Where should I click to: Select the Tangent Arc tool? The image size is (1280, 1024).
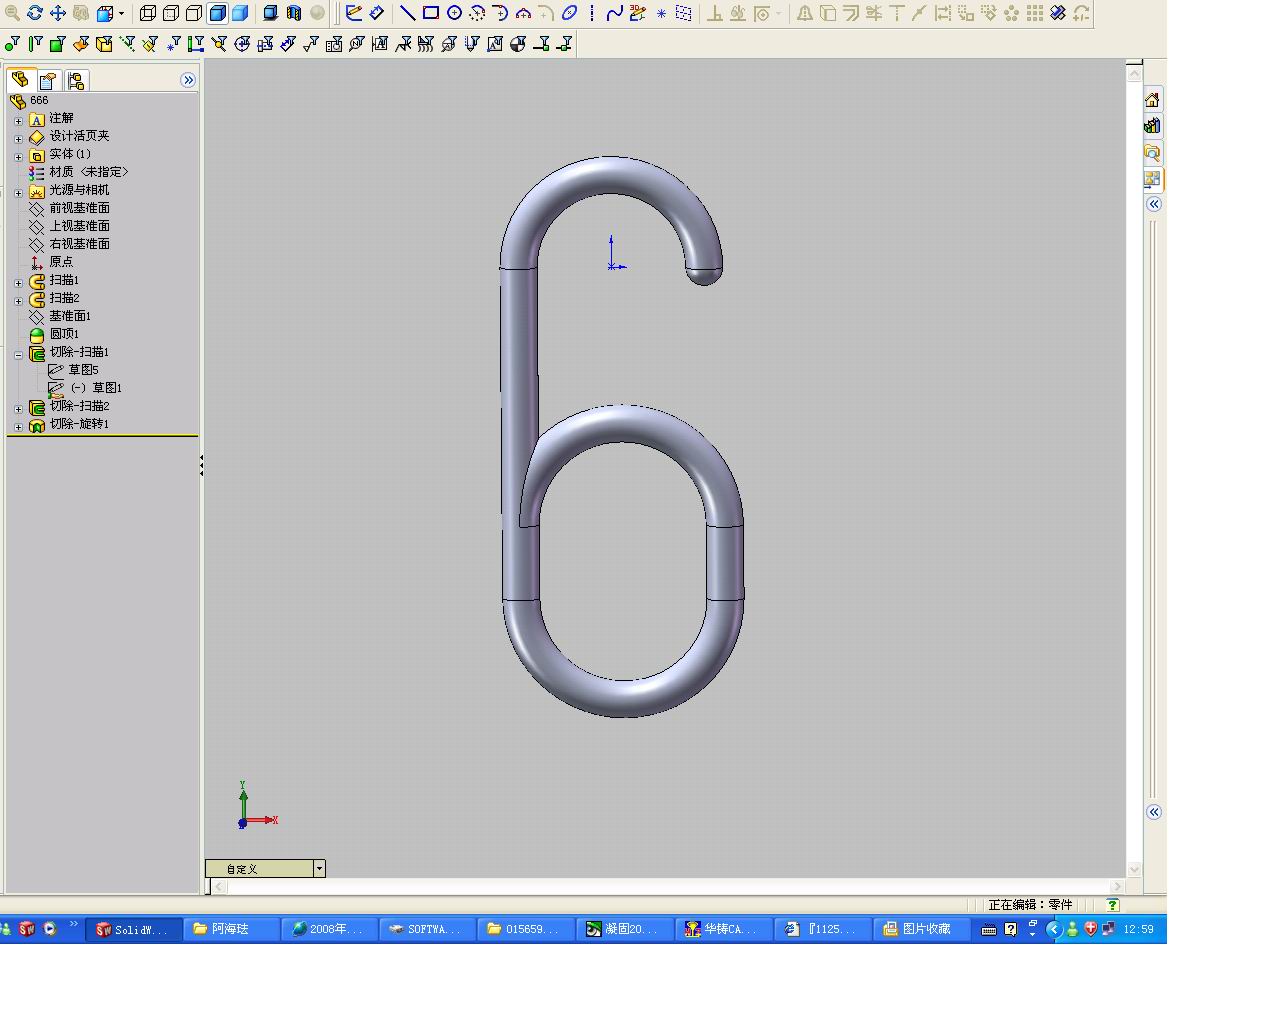tap(500, 13)
